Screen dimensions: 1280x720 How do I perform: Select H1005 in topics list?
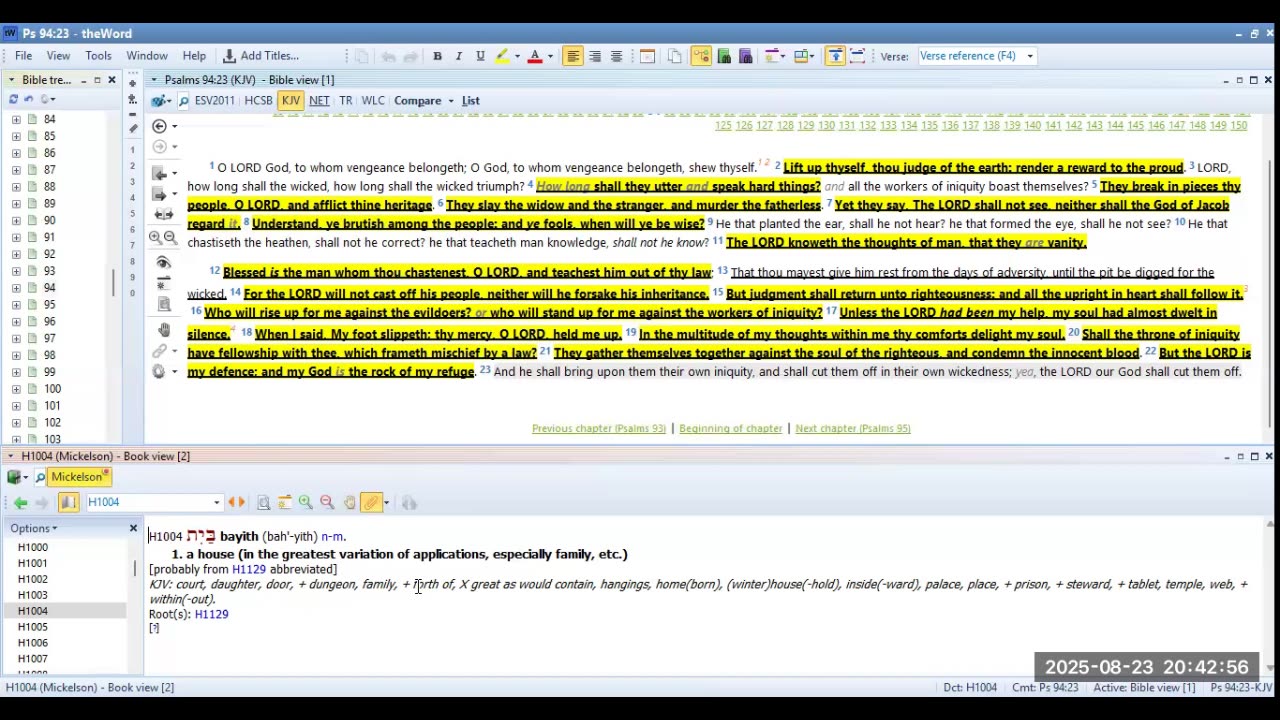[32, 627]
